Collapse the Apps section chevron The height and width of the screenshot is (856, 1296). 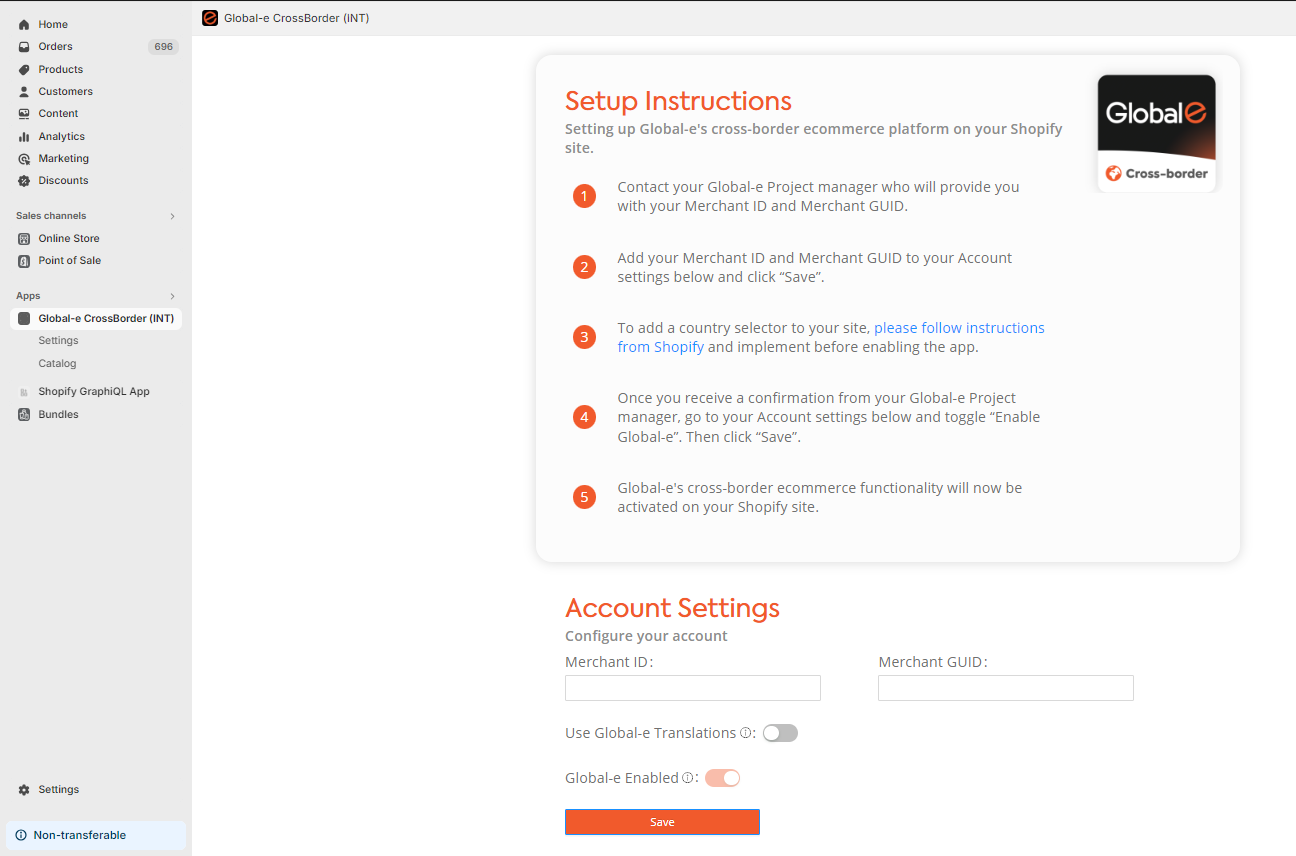(x=171, y=295)
